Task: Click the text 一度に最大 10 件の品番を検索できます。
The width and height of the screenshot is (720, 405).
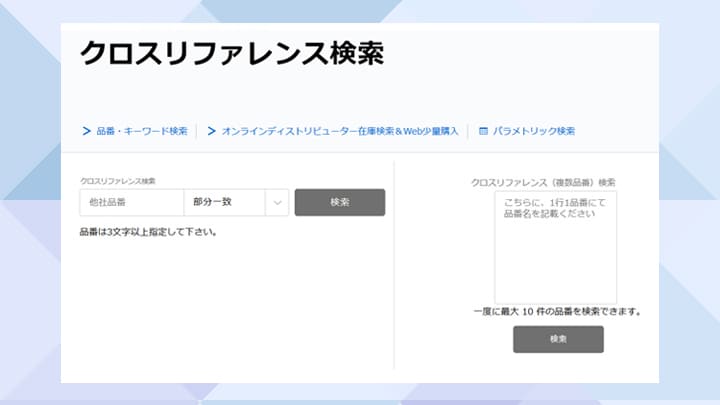Action: [557, 312]
